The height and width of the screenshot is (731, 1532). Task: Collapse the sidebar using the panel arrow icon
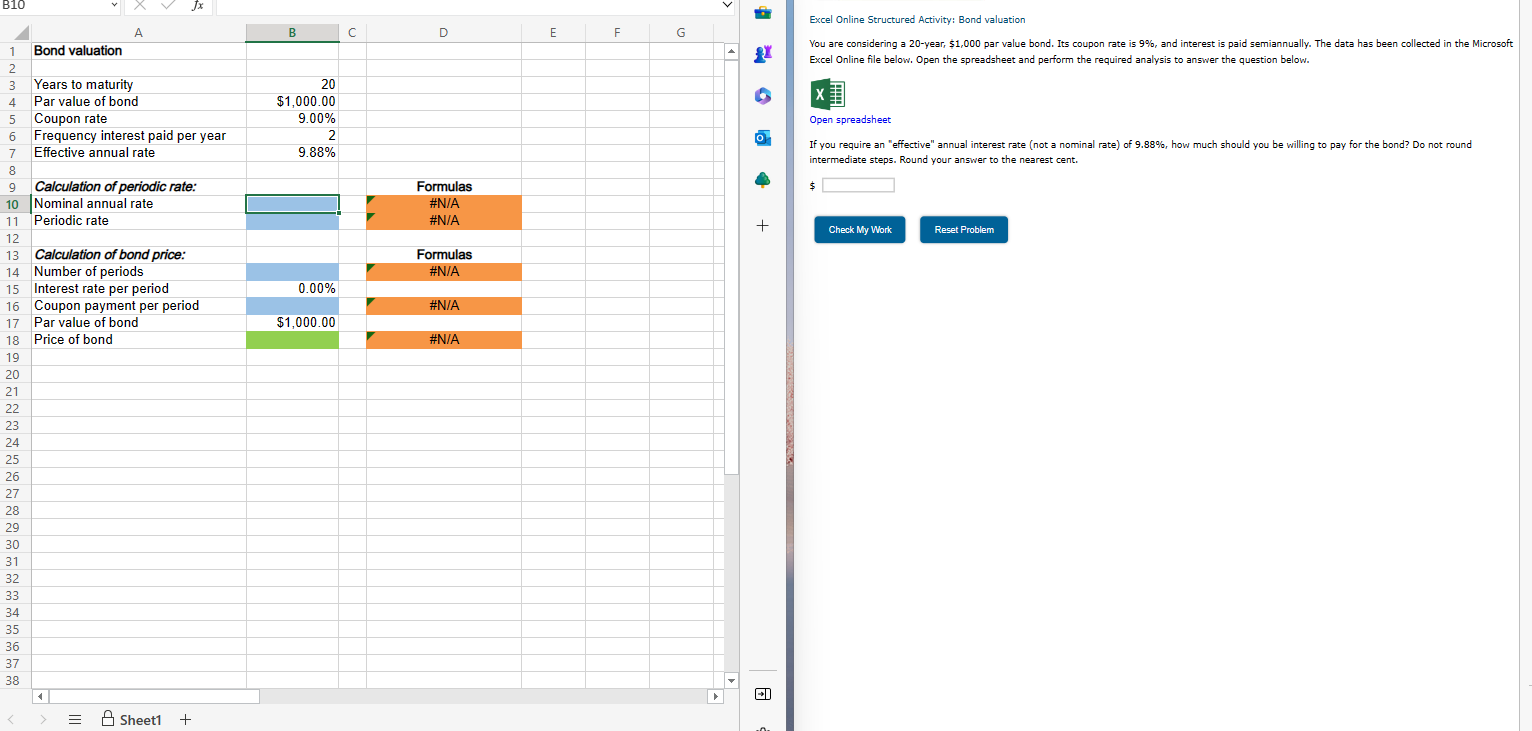click(762, 693)
